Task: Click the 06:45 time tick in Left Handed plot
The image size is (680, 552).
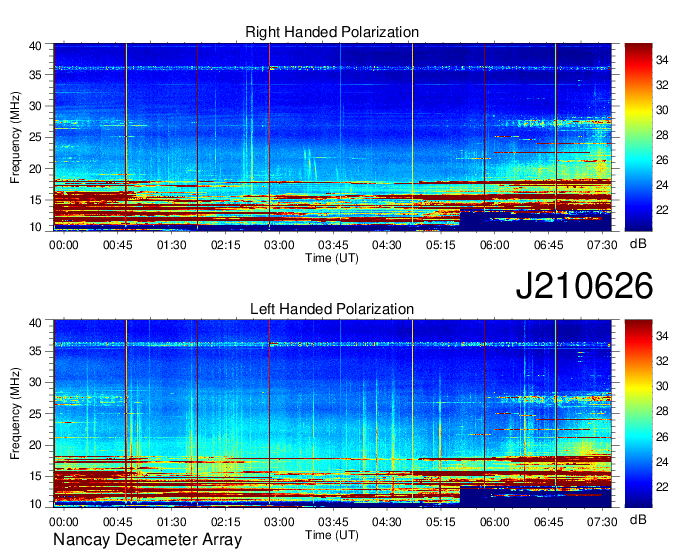Action: coord(549,522)
